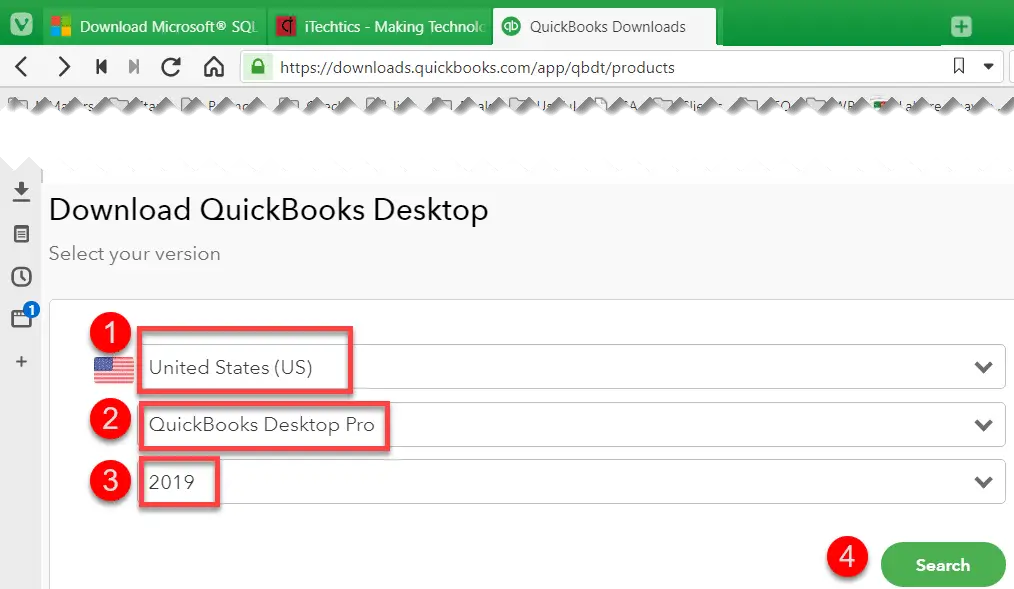1014x589 pixels.
Task: Click the Microsoft tab favicon
Action: [x=61, y=27]
